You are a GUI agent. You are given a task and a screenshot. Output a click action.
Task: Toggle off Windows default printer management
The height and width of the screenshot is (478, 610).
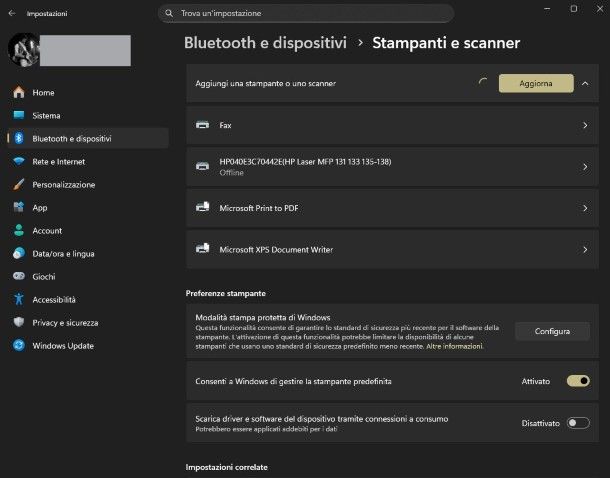[577, 381]
